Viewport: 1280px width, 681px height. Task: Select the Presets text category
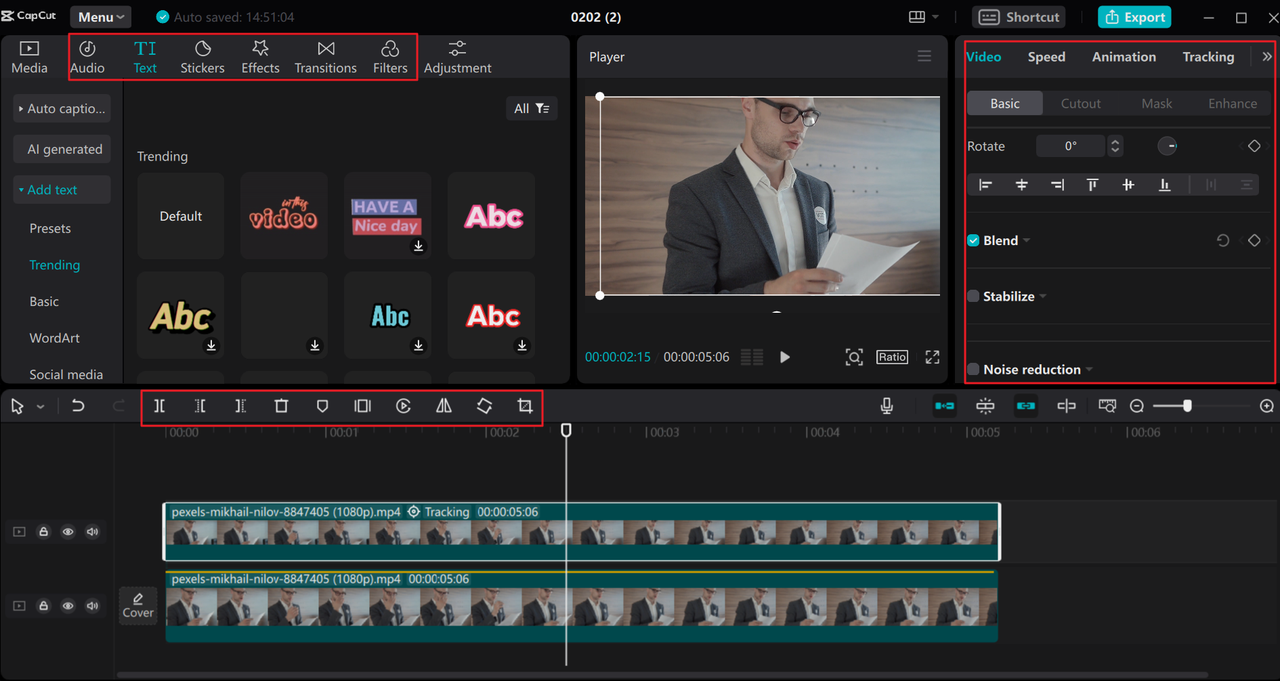point(50,229)
